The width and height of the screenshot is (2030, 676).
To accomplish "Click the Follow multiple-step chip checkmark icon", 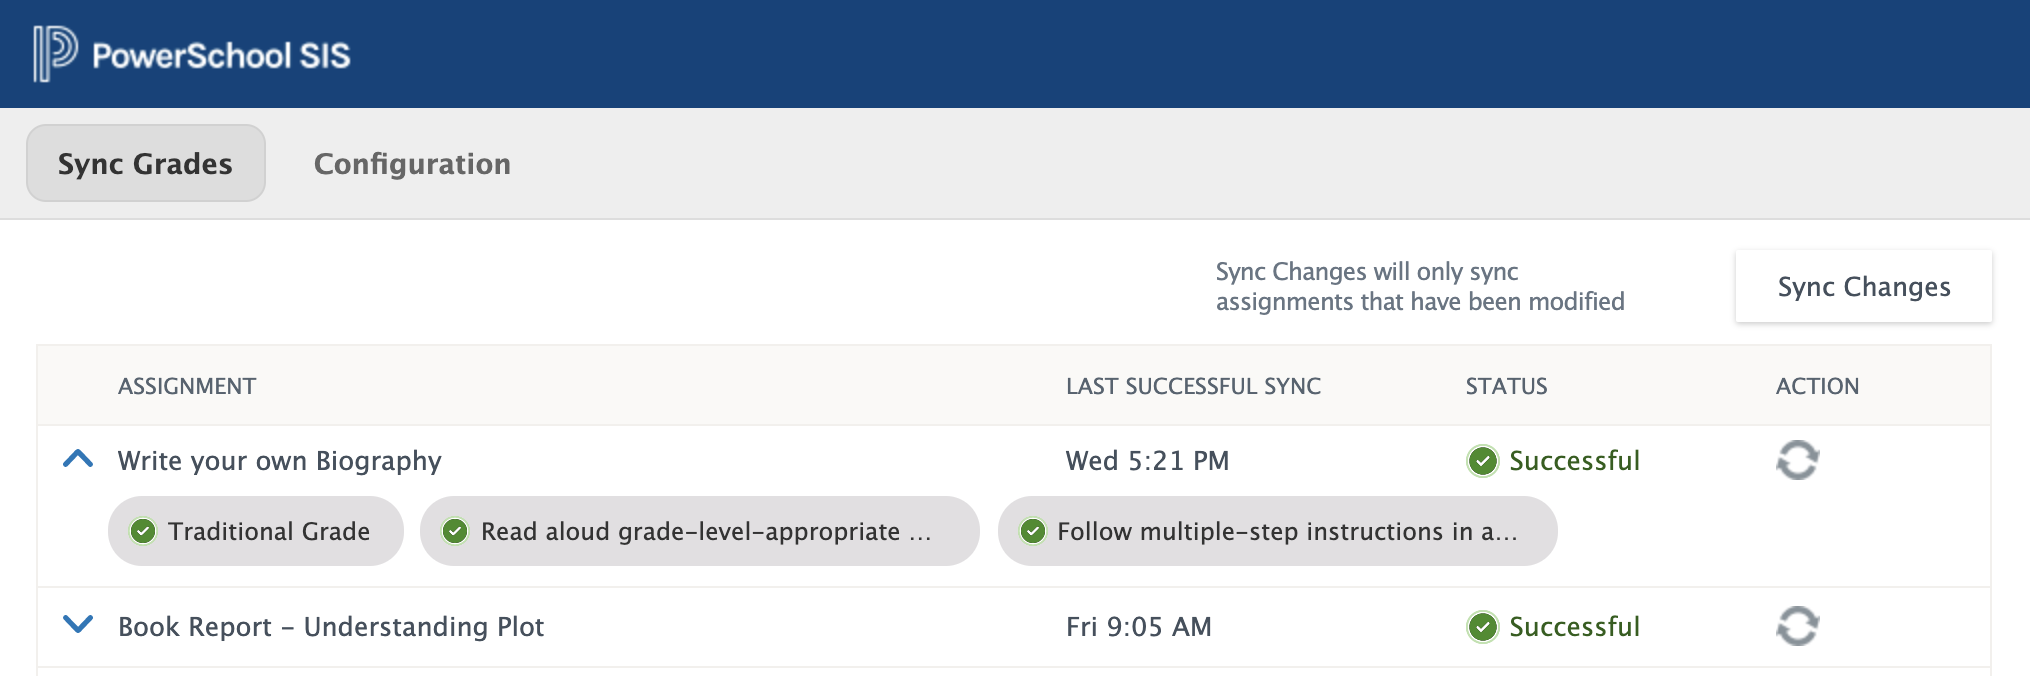I will click(1033, 531).
